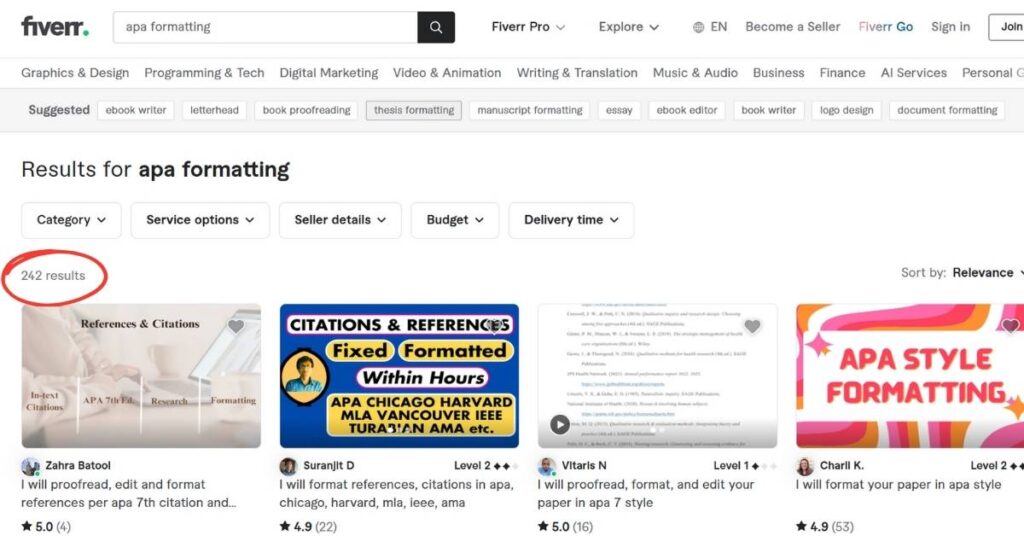This screenshot has width=1024, height=536.
Task: Select the book writer suggestion
Action: pos(769,110)
